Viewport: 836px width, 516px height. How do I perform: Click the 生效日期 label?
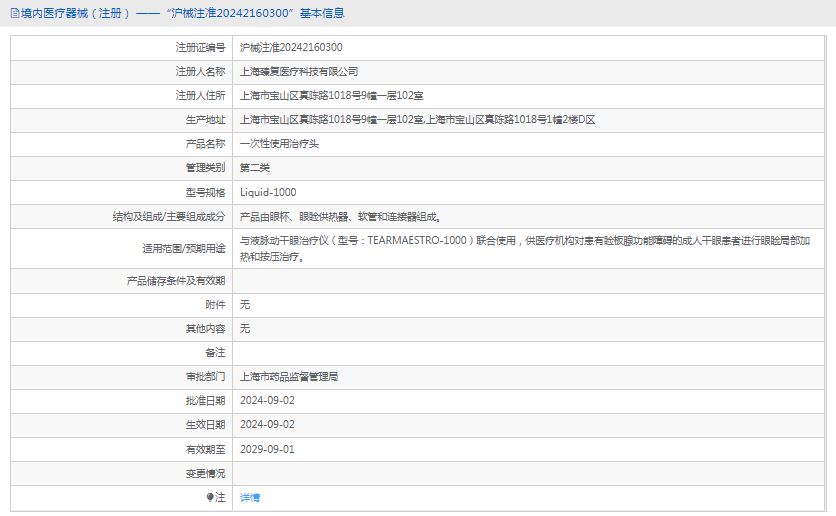205,424
